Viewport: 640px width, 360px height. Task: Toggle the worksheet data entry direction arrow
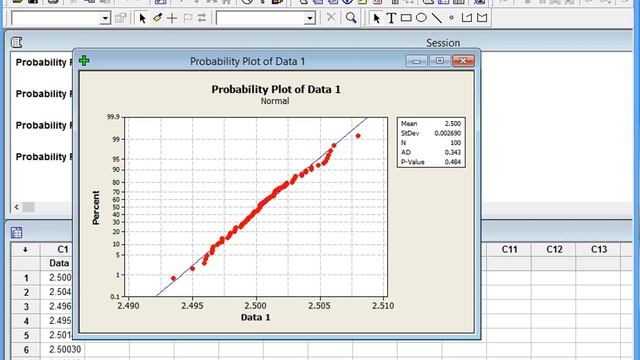coord(25,249)
